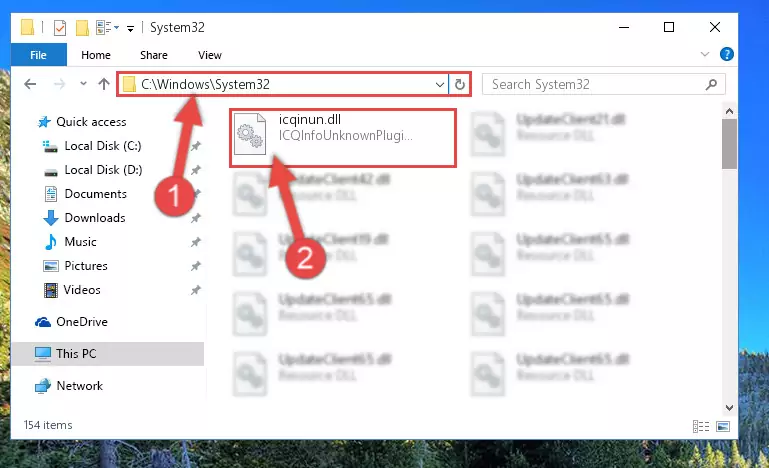769x468 pixels.
Task: Click the pin icon beside Music
Action: tap(196, 242)
